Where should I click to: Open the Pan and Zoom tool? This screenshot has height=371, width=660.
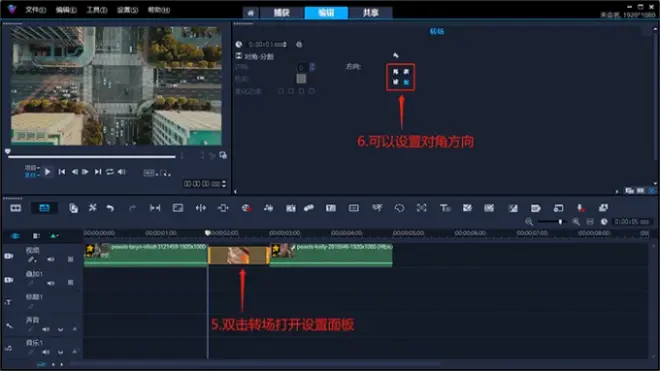[422, 208]
